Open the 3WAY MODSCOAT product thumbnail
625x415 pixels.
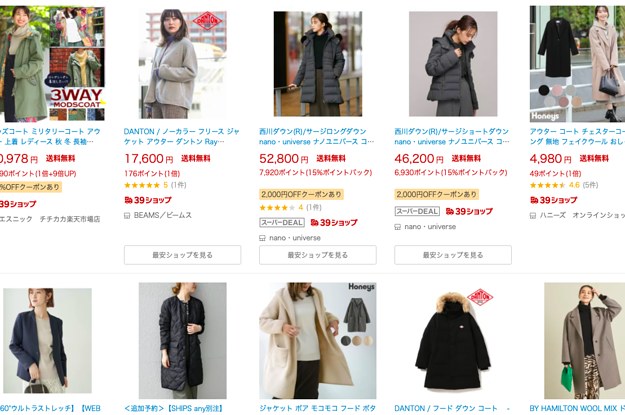[x=52, y=64]
